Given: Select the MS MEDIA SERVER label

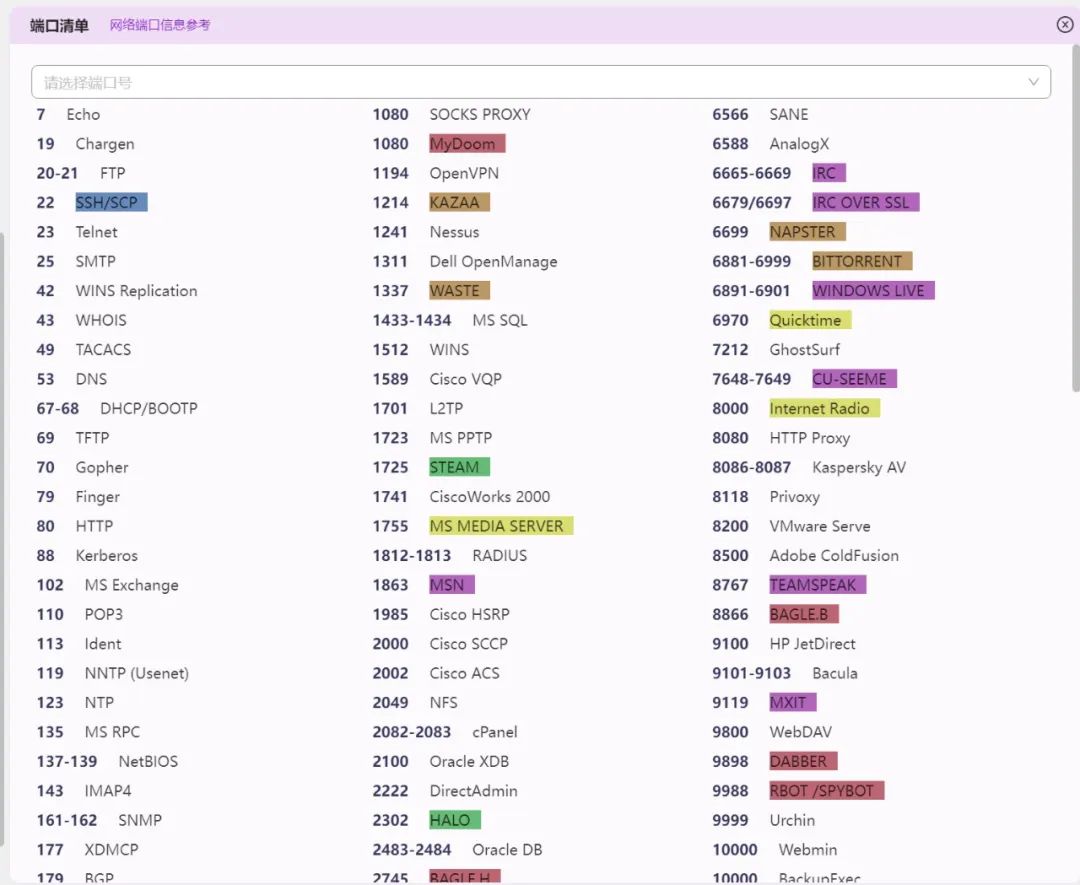Looking at the screenshot, I should [501, 526].
